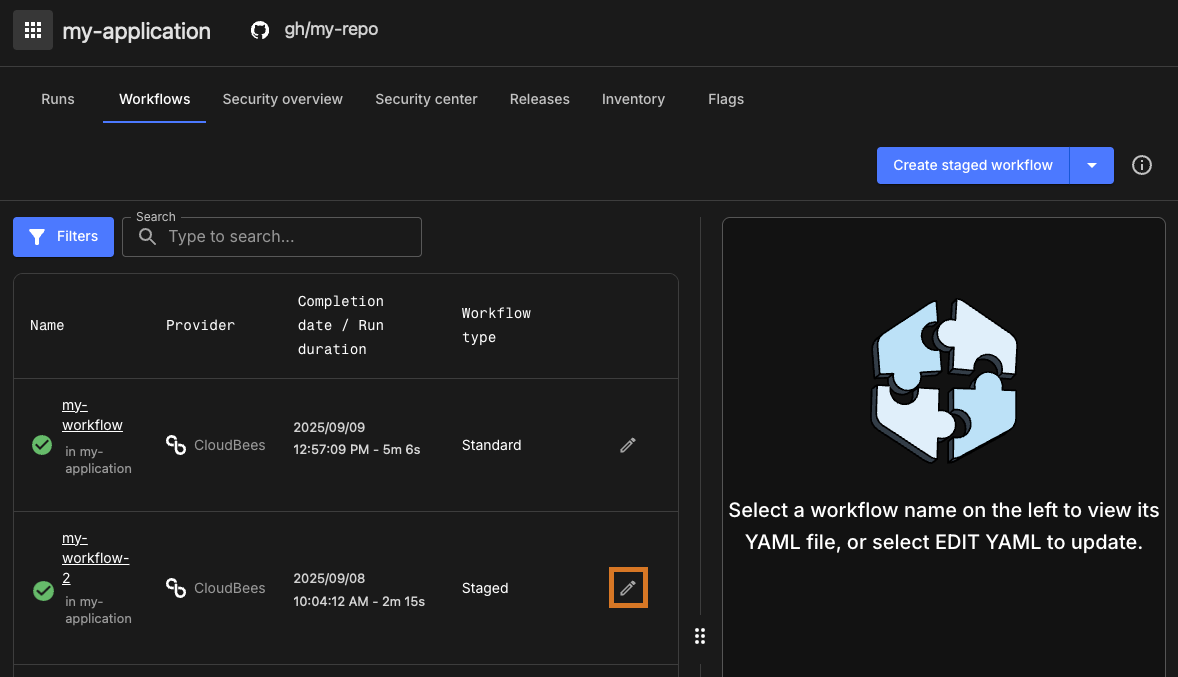Click inside the Type to search field

click(280, 237)
